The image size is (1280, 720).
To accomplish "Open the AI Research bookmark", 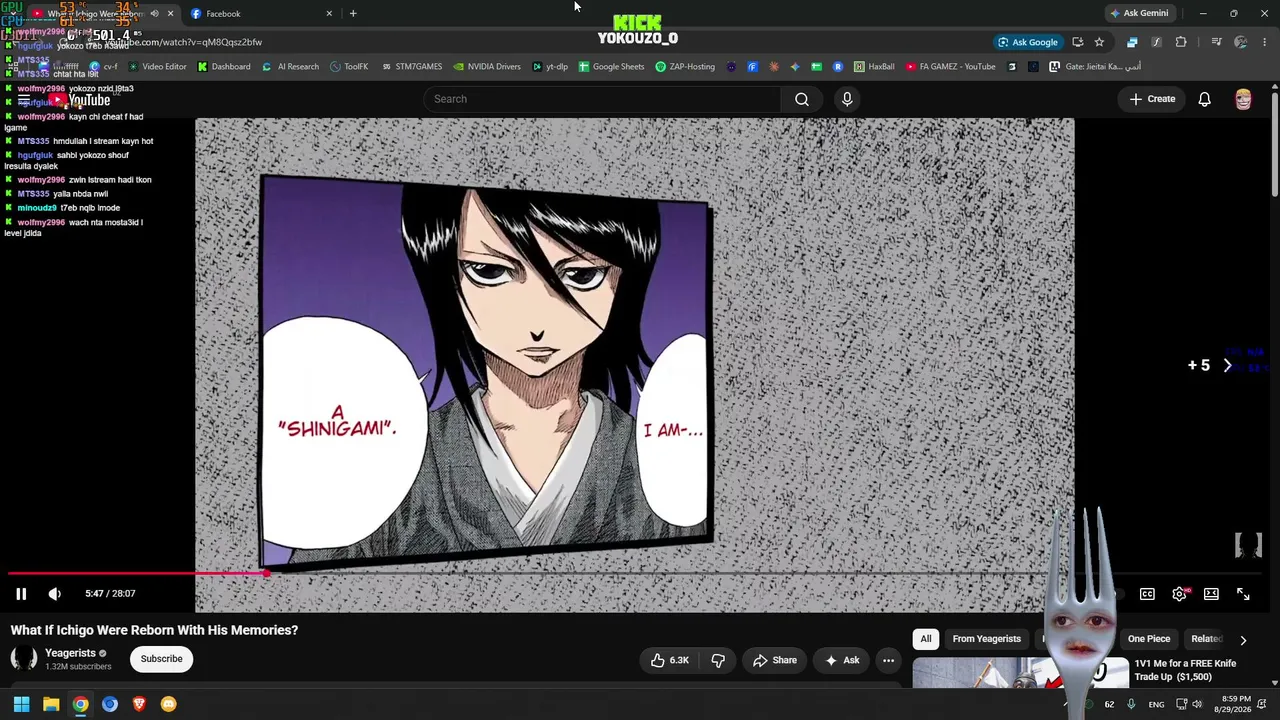I will (x=290, y=67).
